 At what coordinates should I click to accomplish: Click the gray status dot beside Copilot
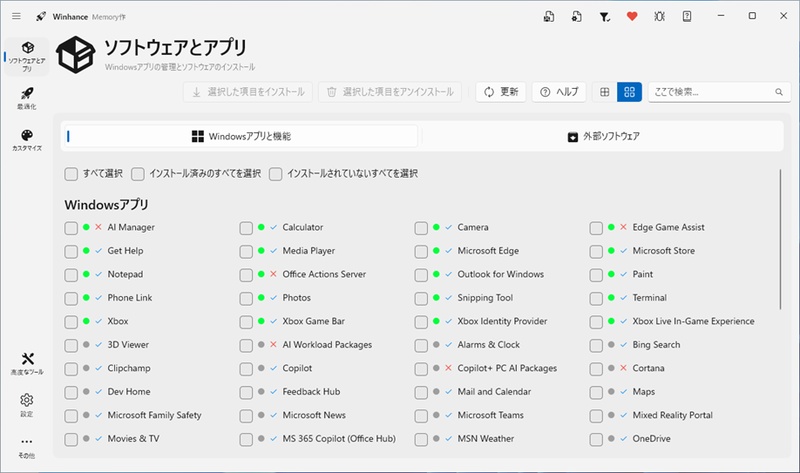click(x=261, y=368)
